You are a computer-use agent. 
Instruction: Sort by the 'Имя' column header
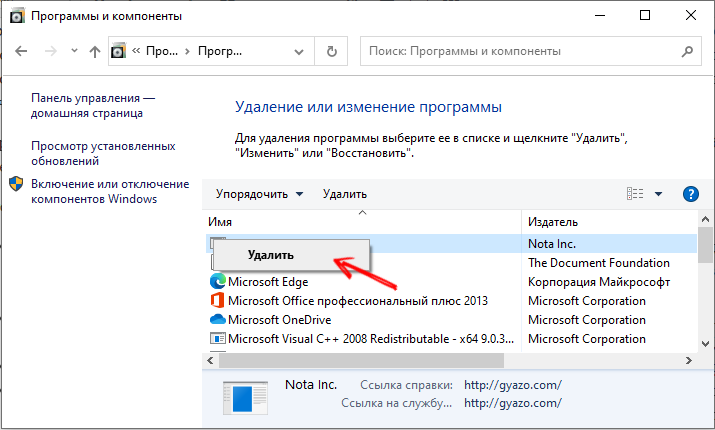click(x=362, y=222)
